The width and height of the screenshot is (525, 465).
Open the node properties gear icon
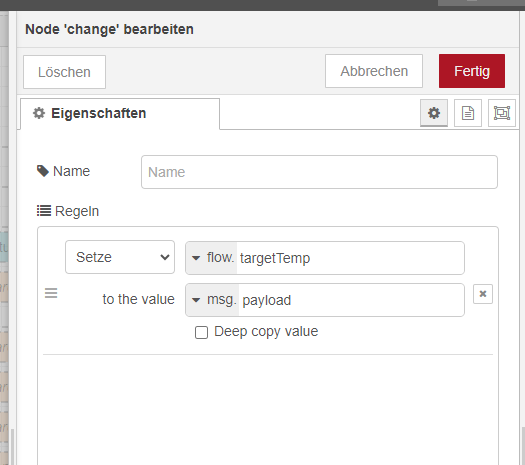tap(434, 113)
